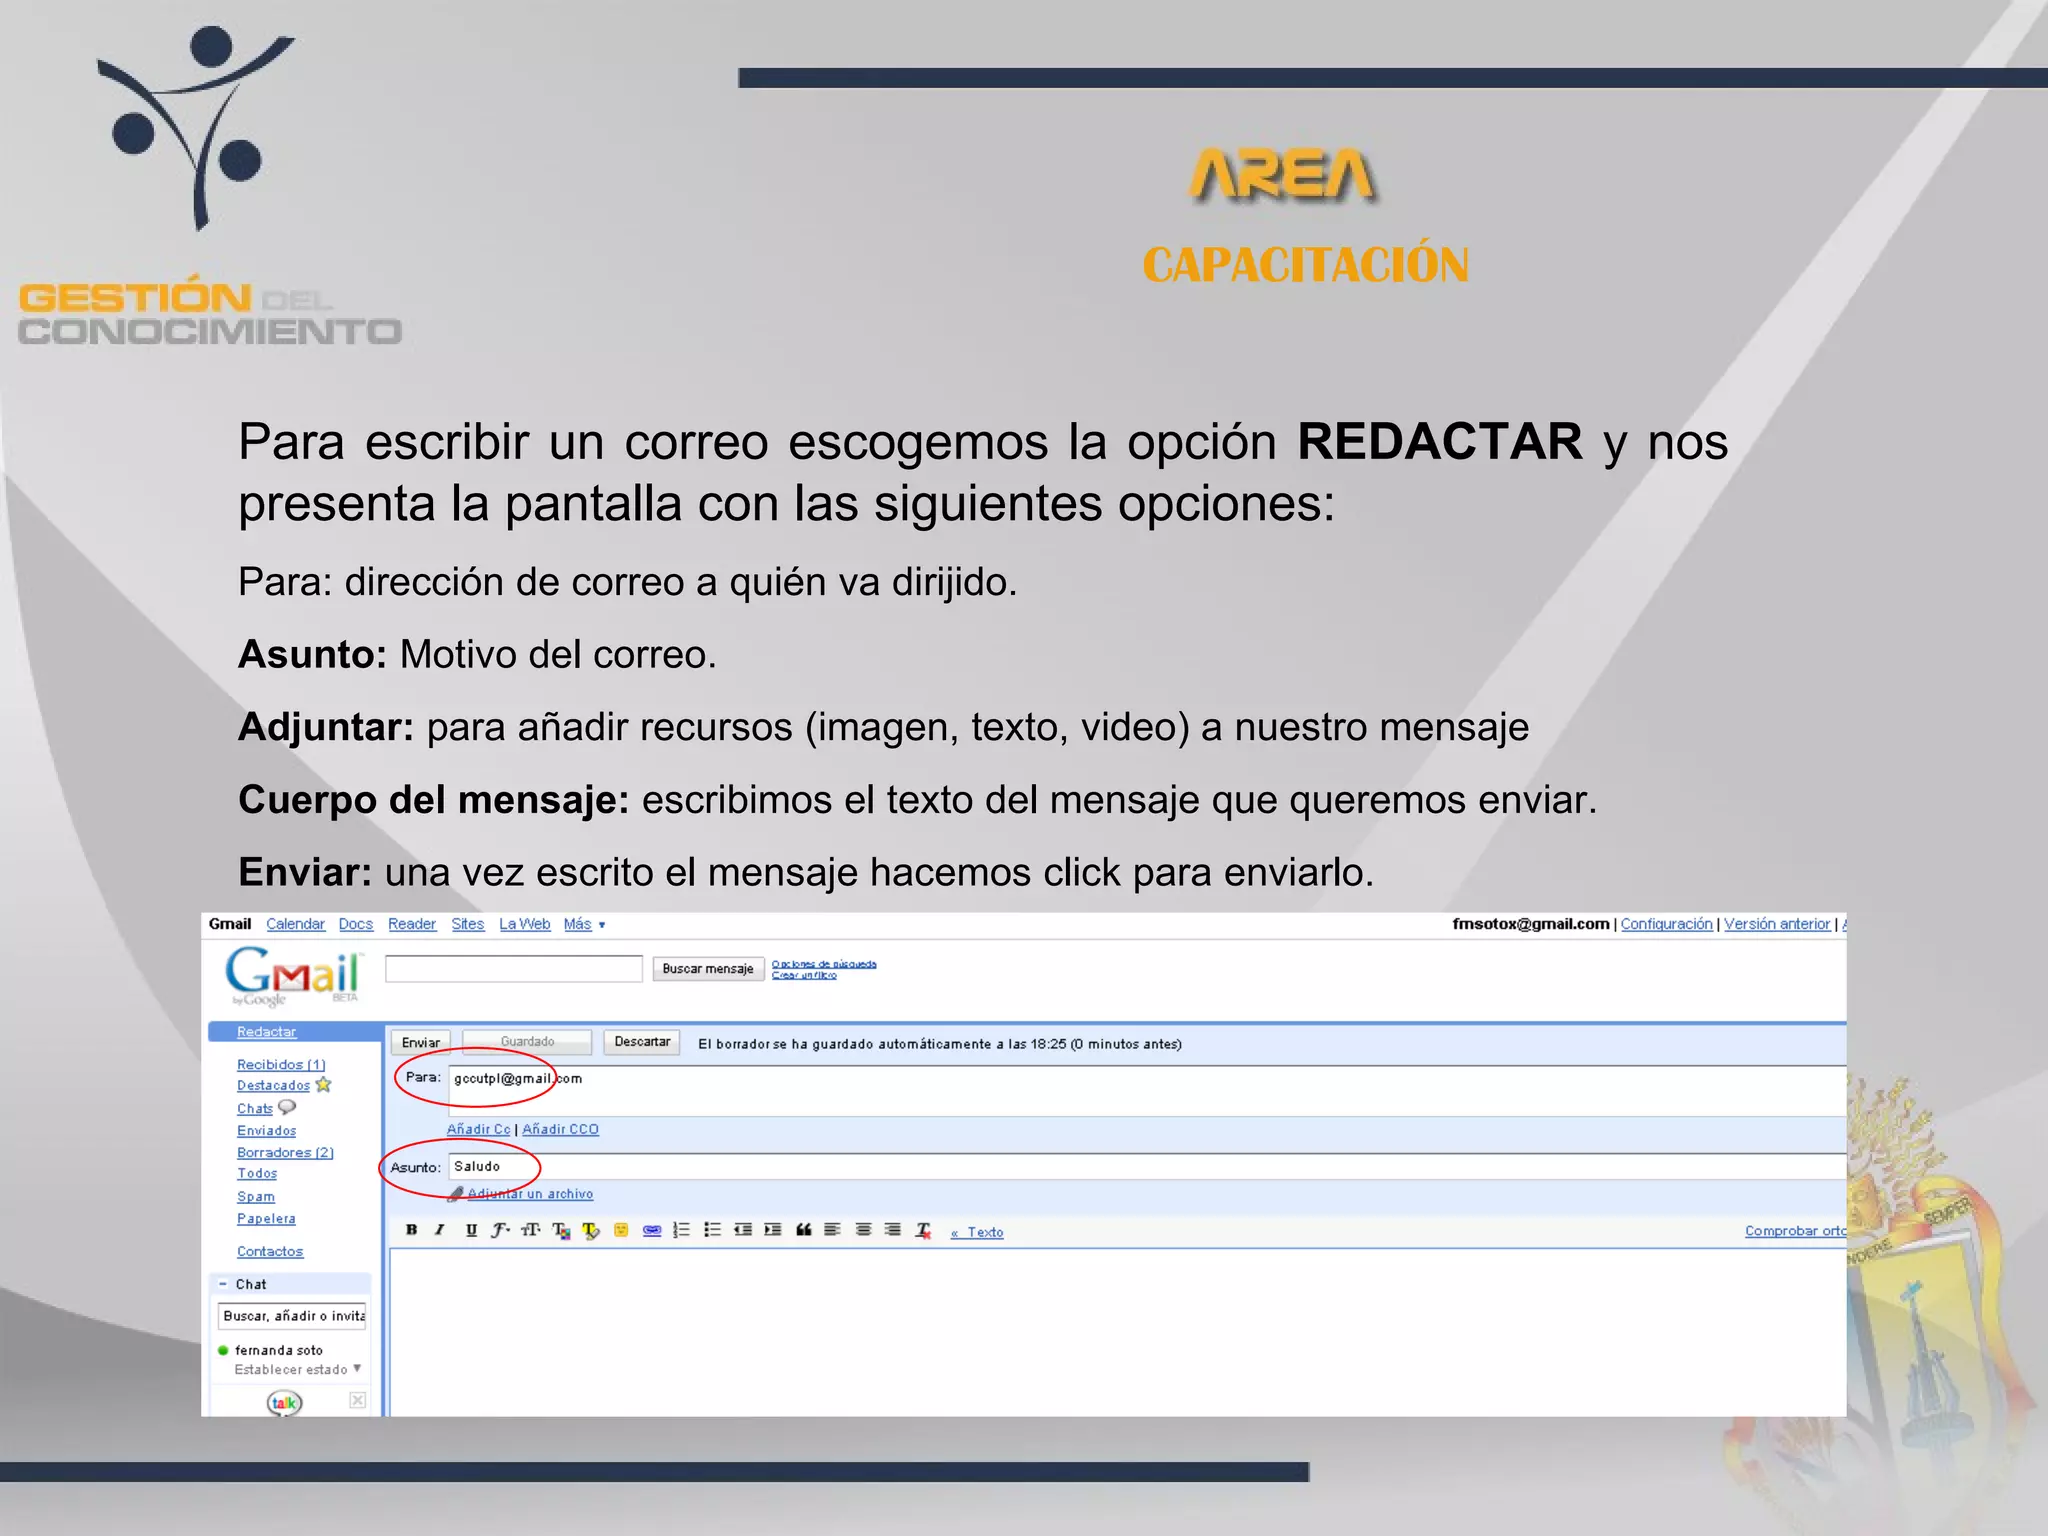The height and width of the screenshot is (1536, 2048).
Task: Click the Gmail logo
Action: pyautogui.click(x=292, y=975)
